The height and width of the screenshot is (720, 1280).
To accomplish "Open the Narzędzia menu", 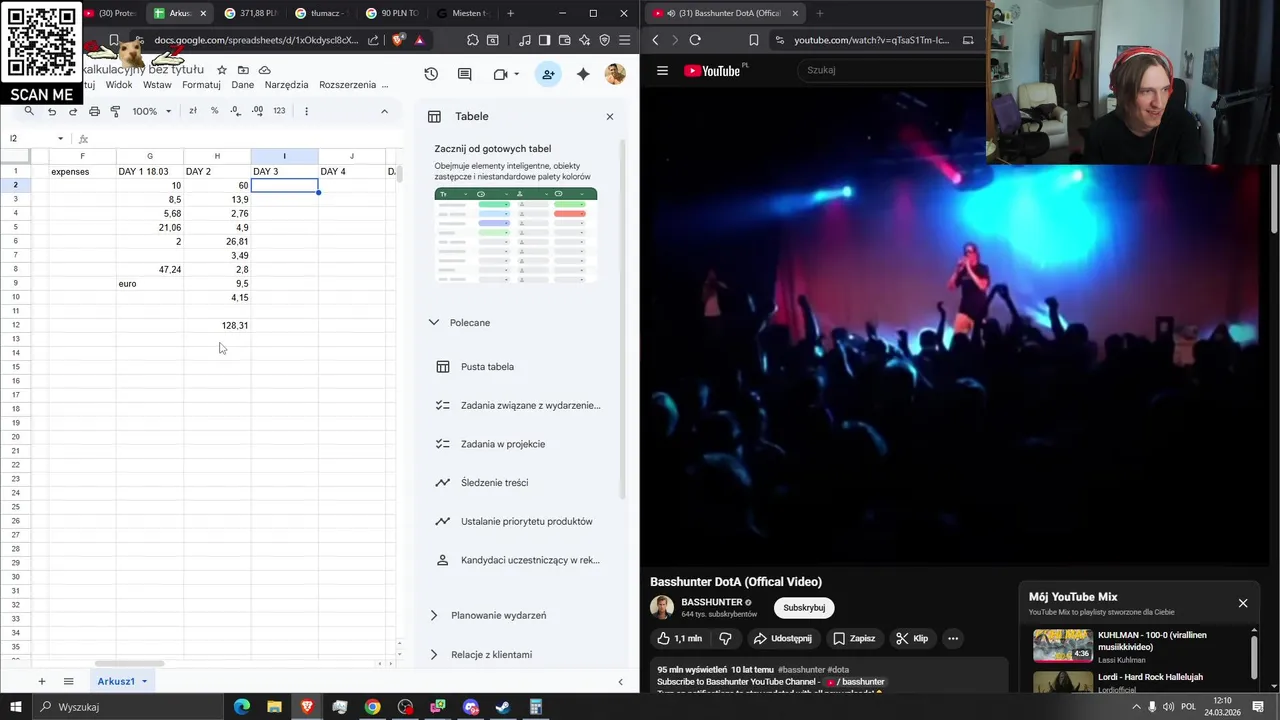I will pos(287,85).
